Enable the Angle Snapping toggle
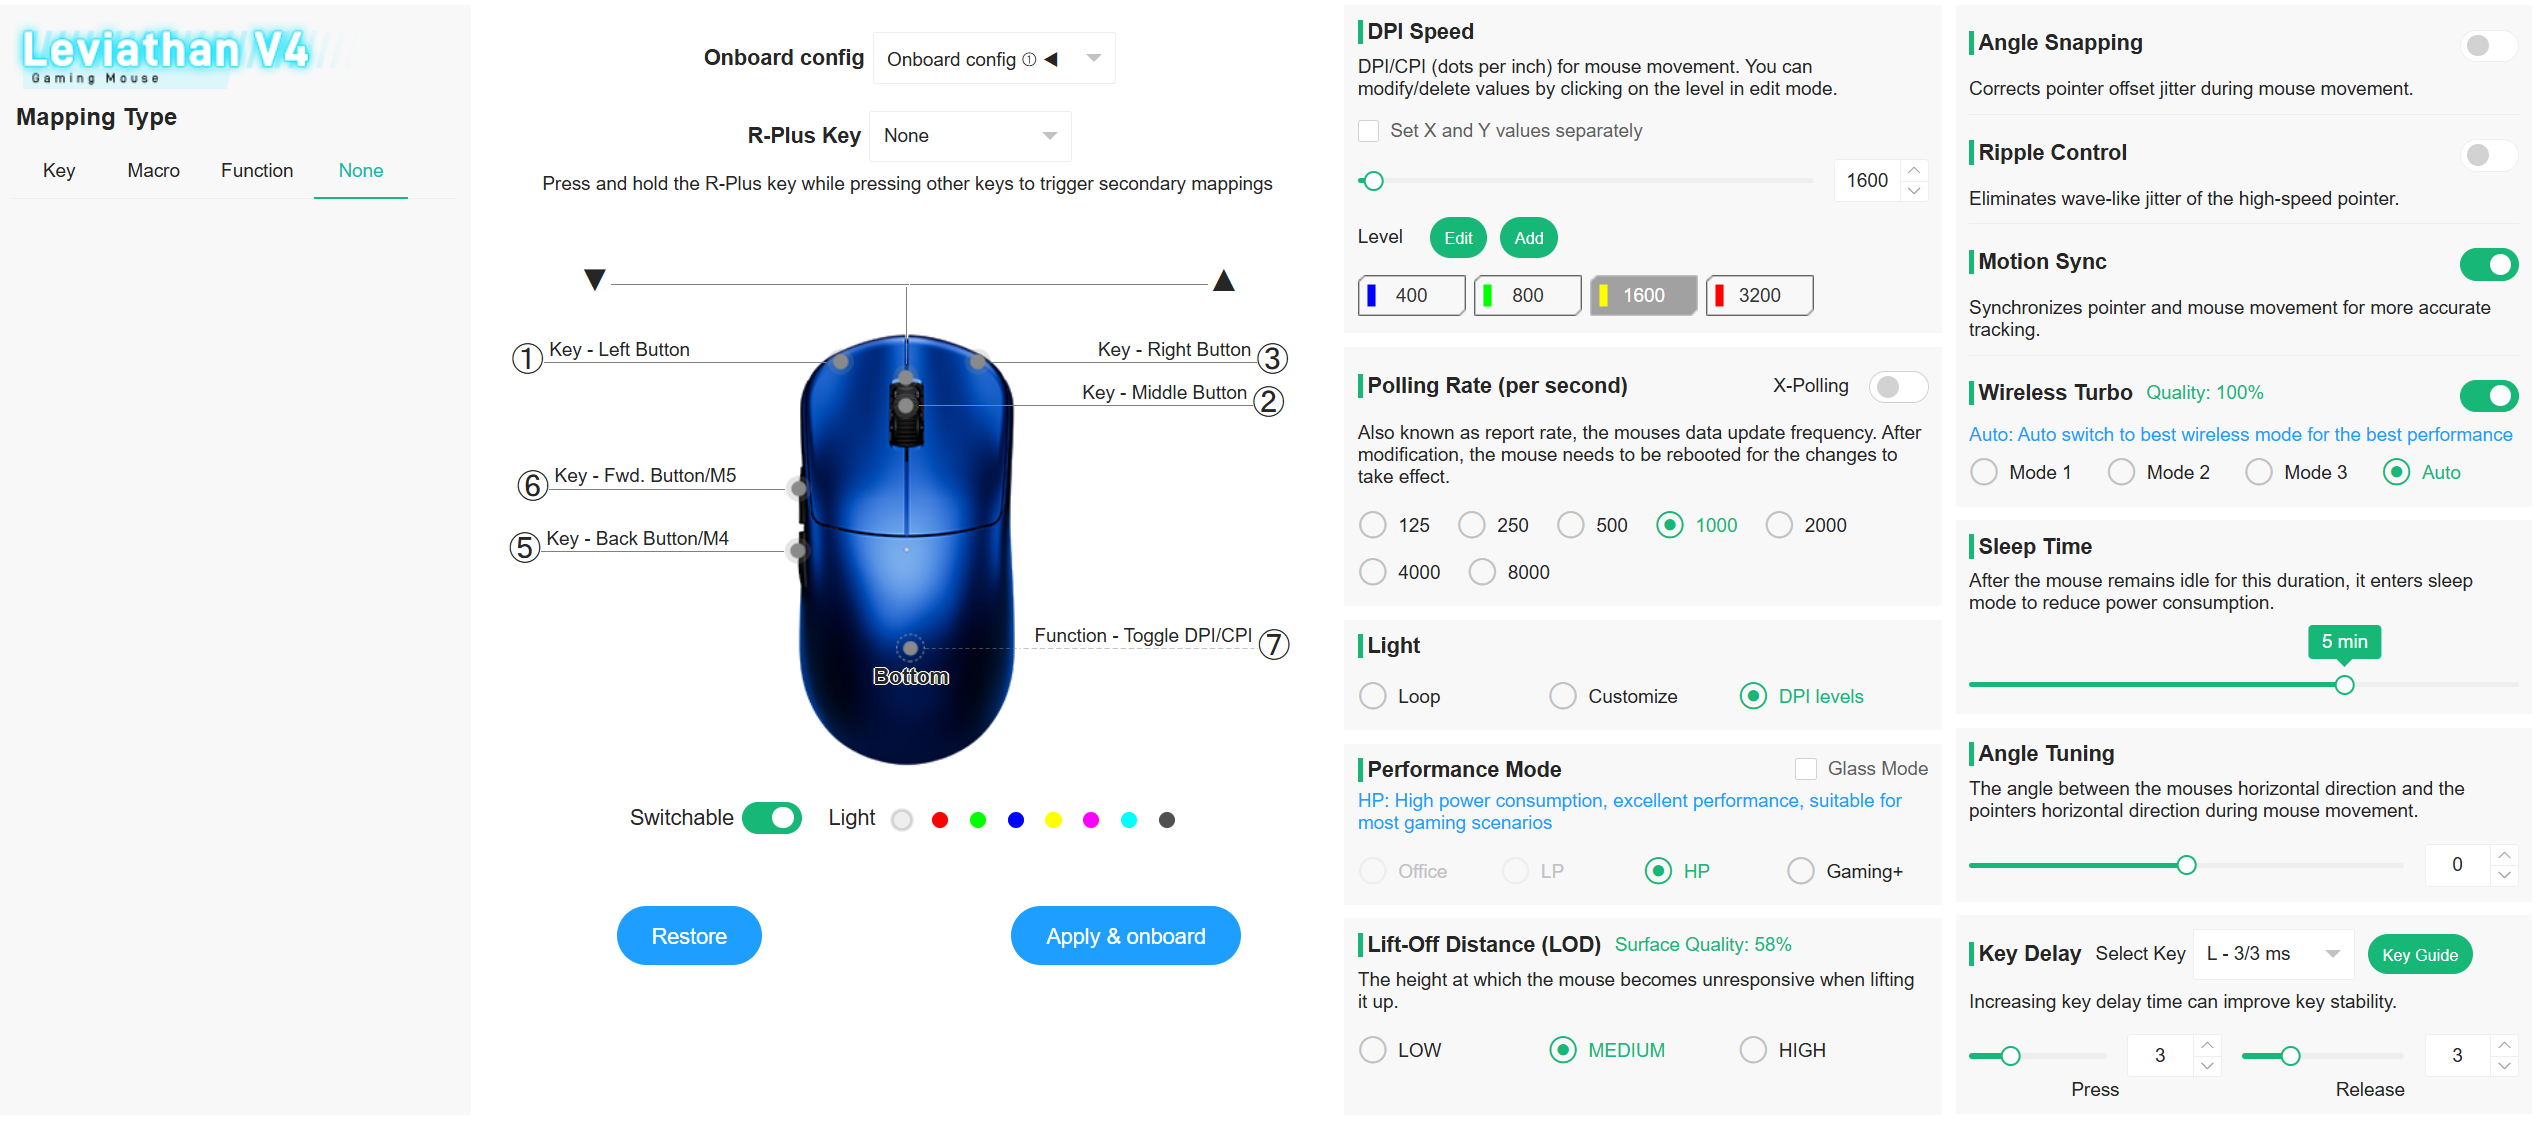 pos(2487,45)
